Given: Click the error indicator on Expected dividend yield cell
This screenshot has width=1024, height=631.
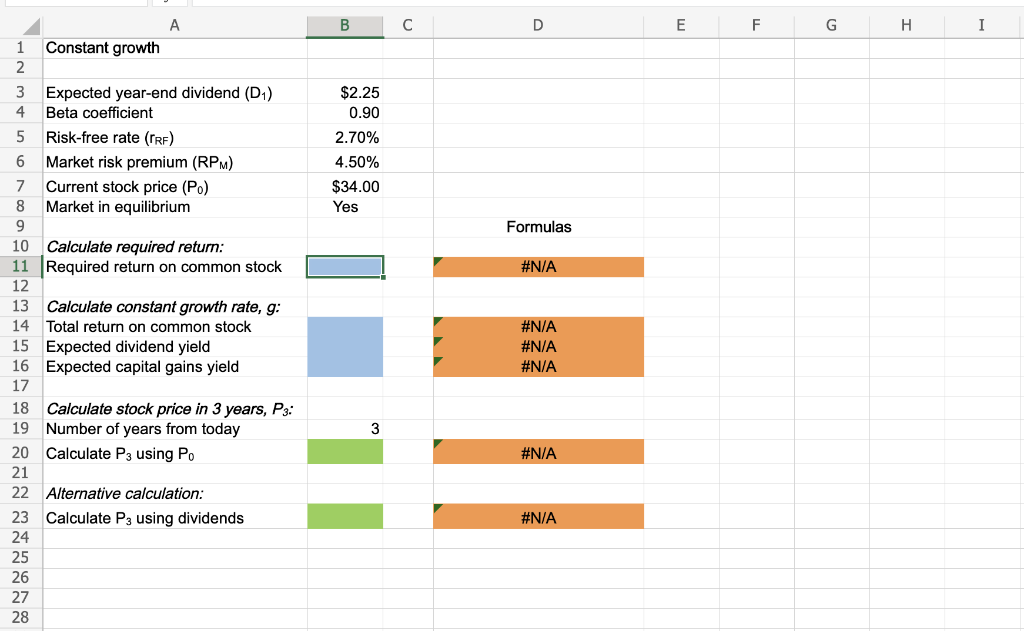Looking at the screenshot, I should pyautogui.click(x=437, y=340).
